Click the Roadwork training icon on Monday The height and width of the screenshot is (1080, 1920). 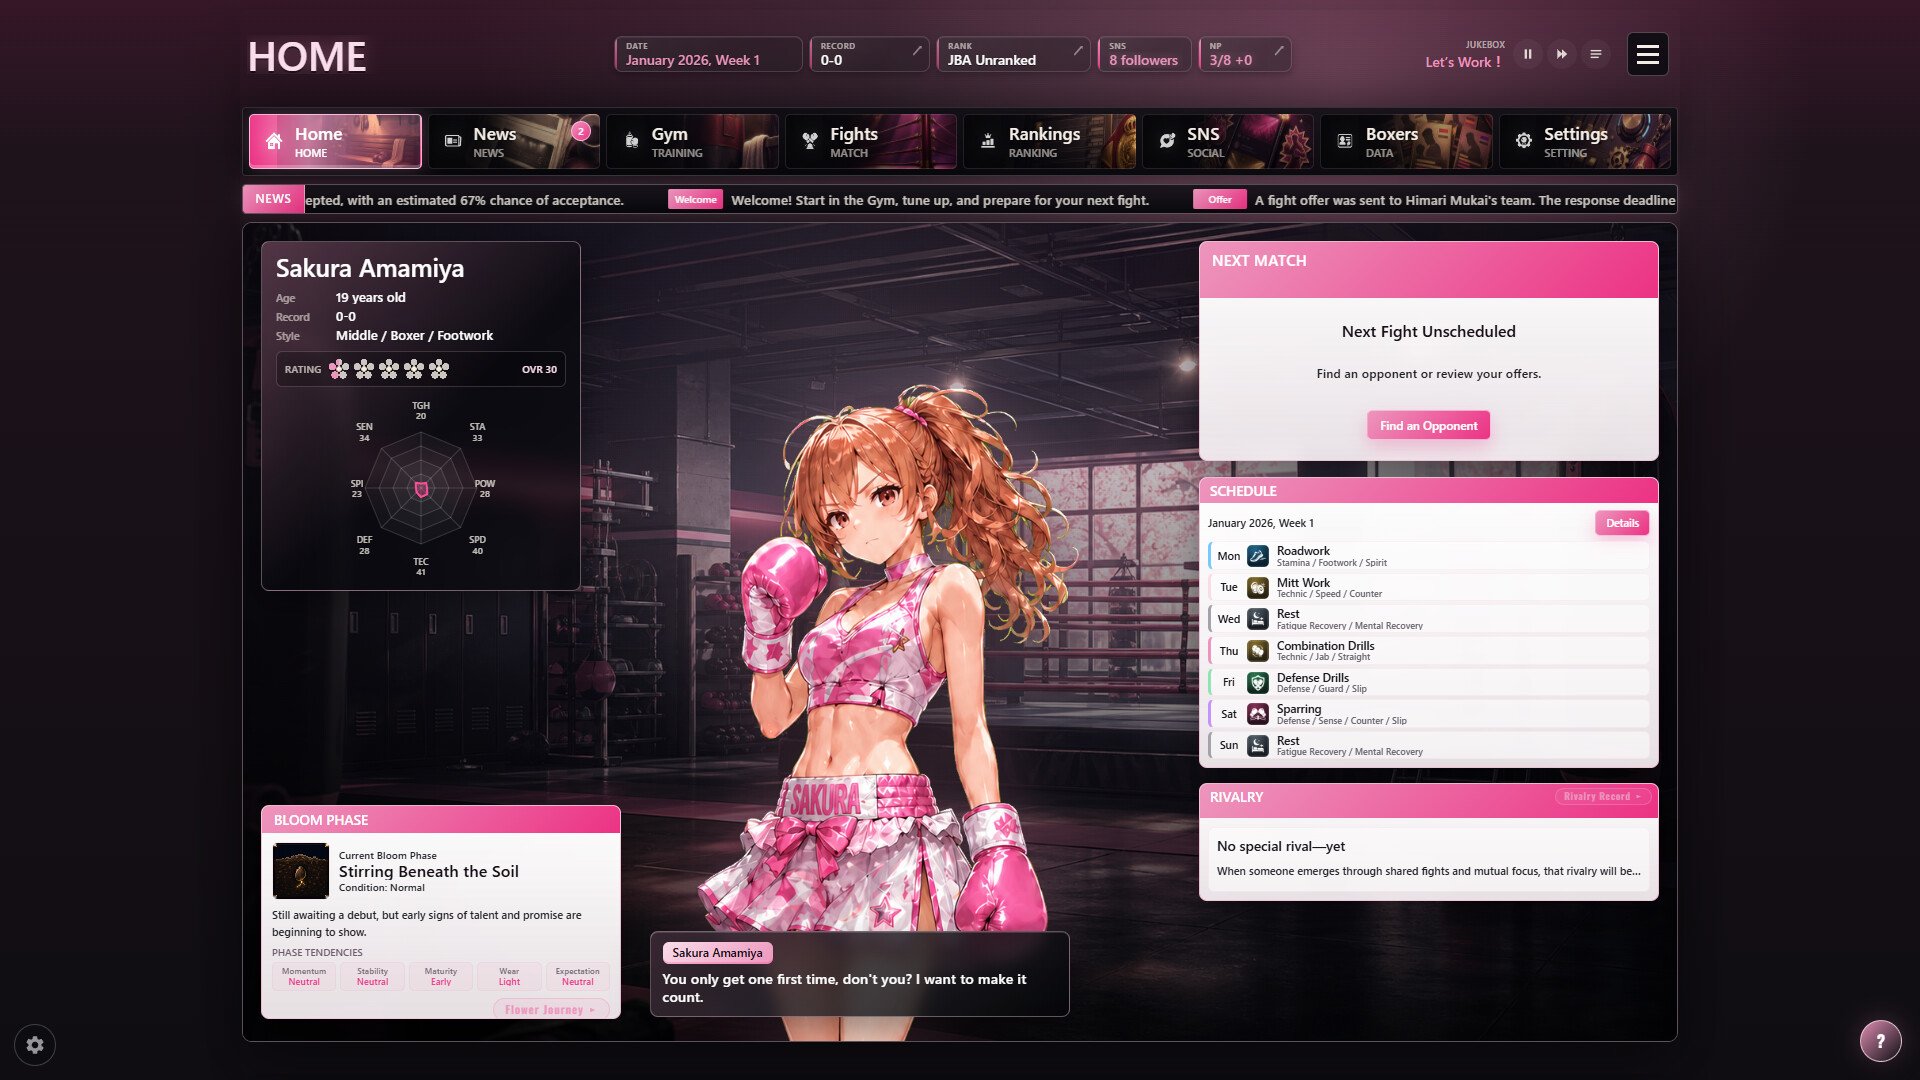[x=1258, y=556]
